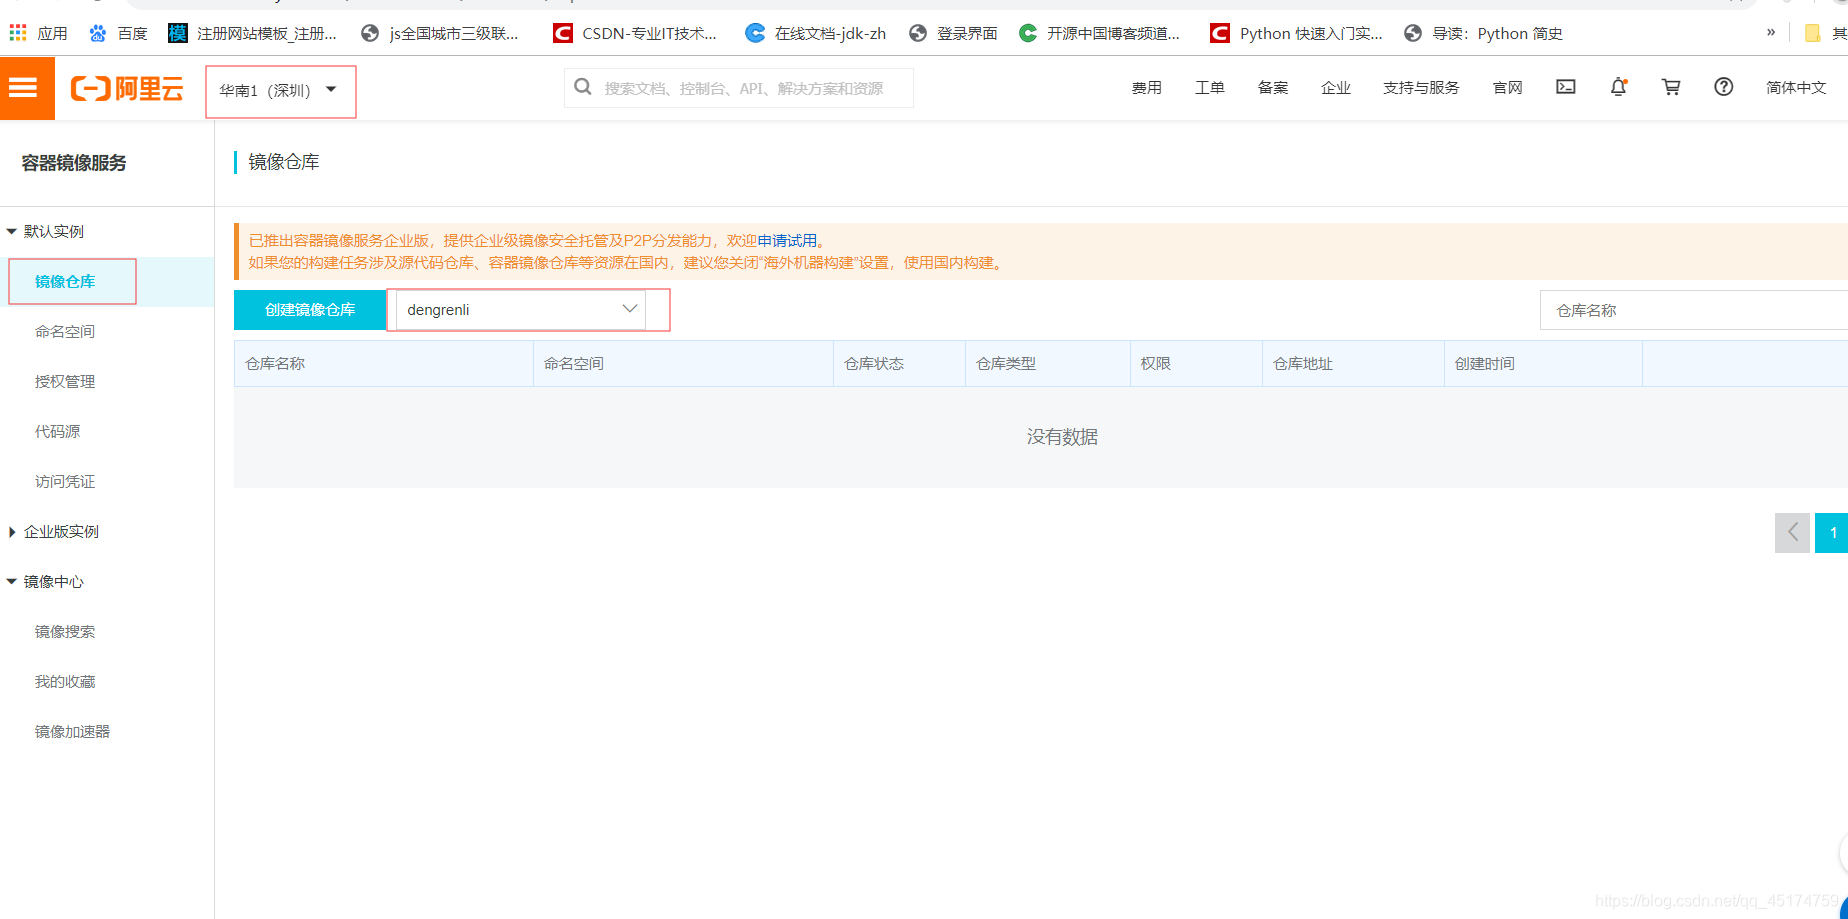This screenshot has width=1848, height=919.
Task: Open the 支持与服务 menu
Action: [x=1421, y=88]
